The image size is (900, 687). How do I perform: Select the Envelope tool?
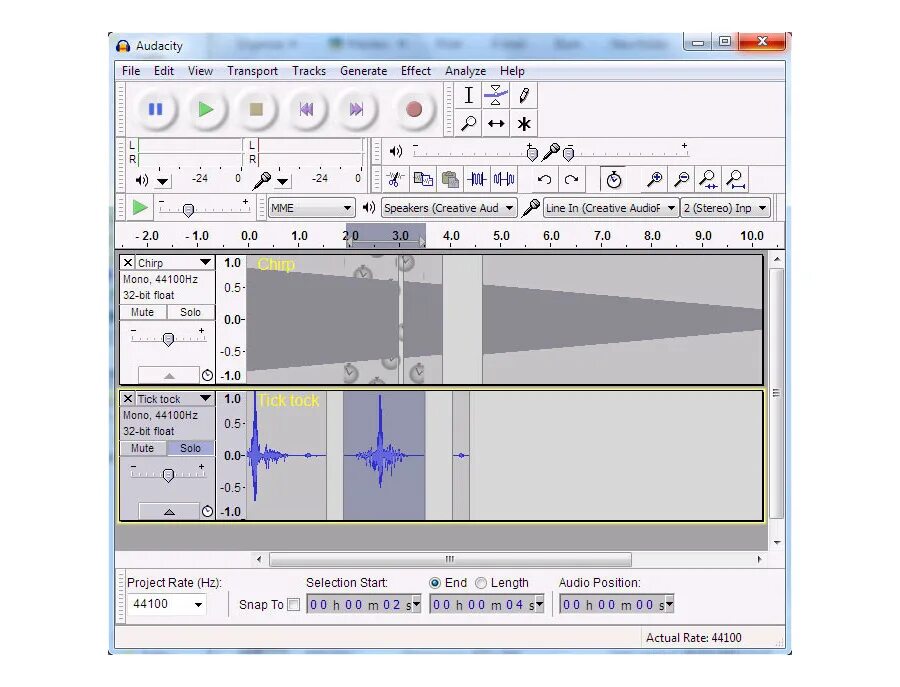(496, 95)
